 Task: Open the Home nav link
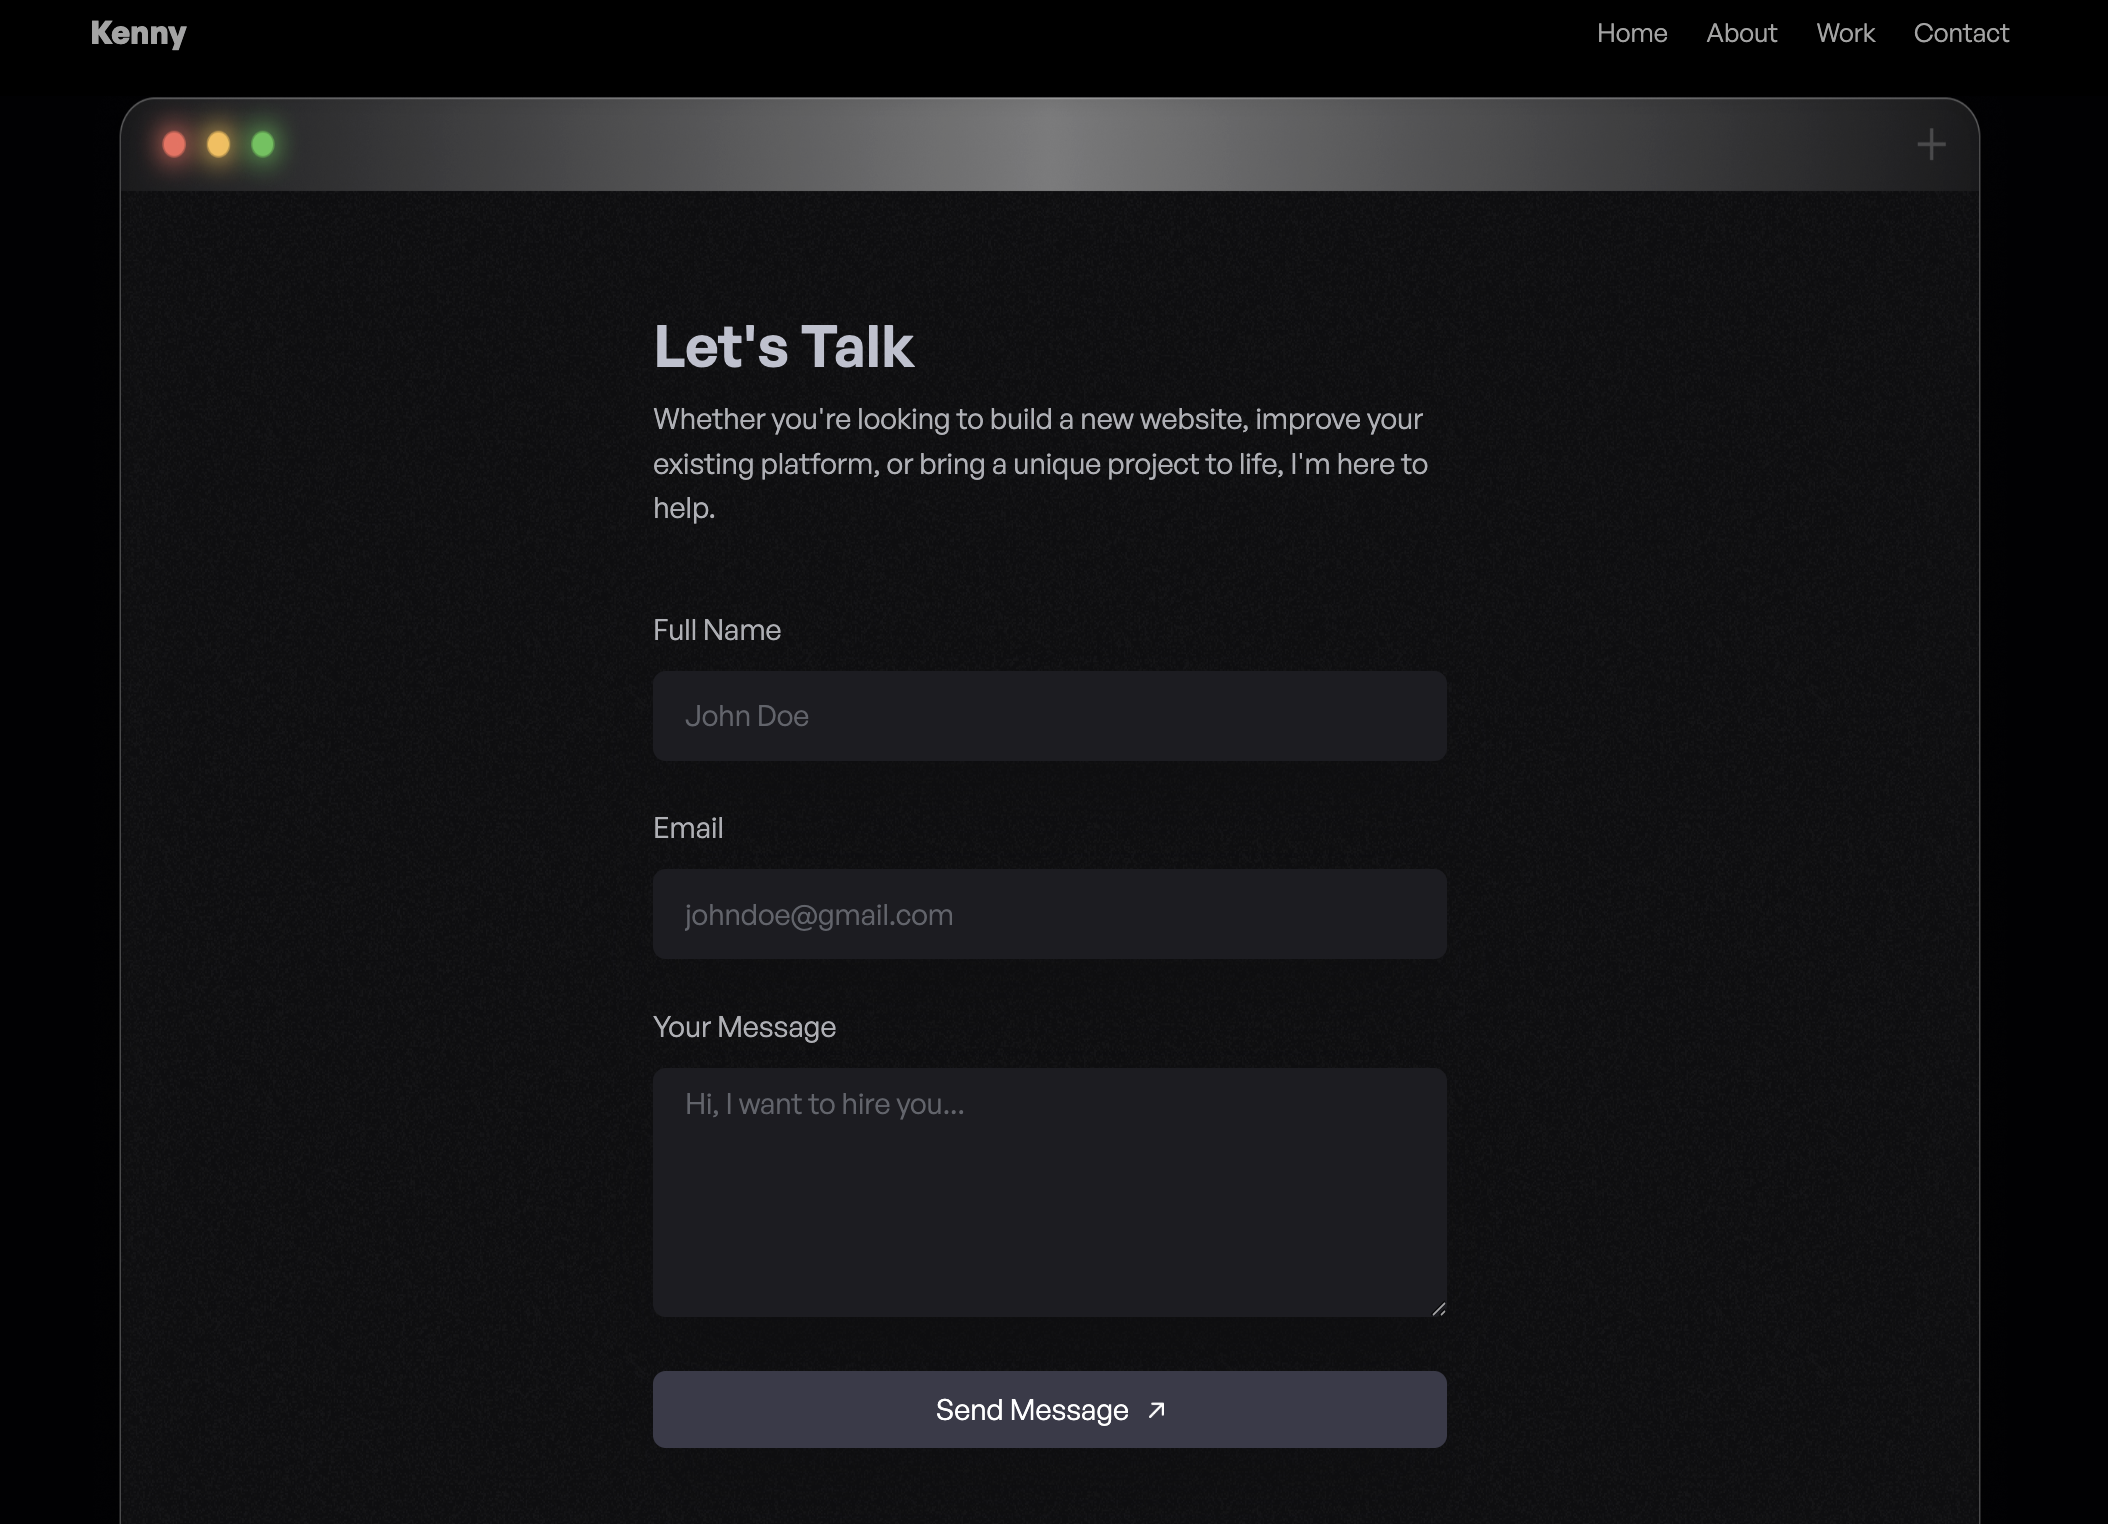1631,33
